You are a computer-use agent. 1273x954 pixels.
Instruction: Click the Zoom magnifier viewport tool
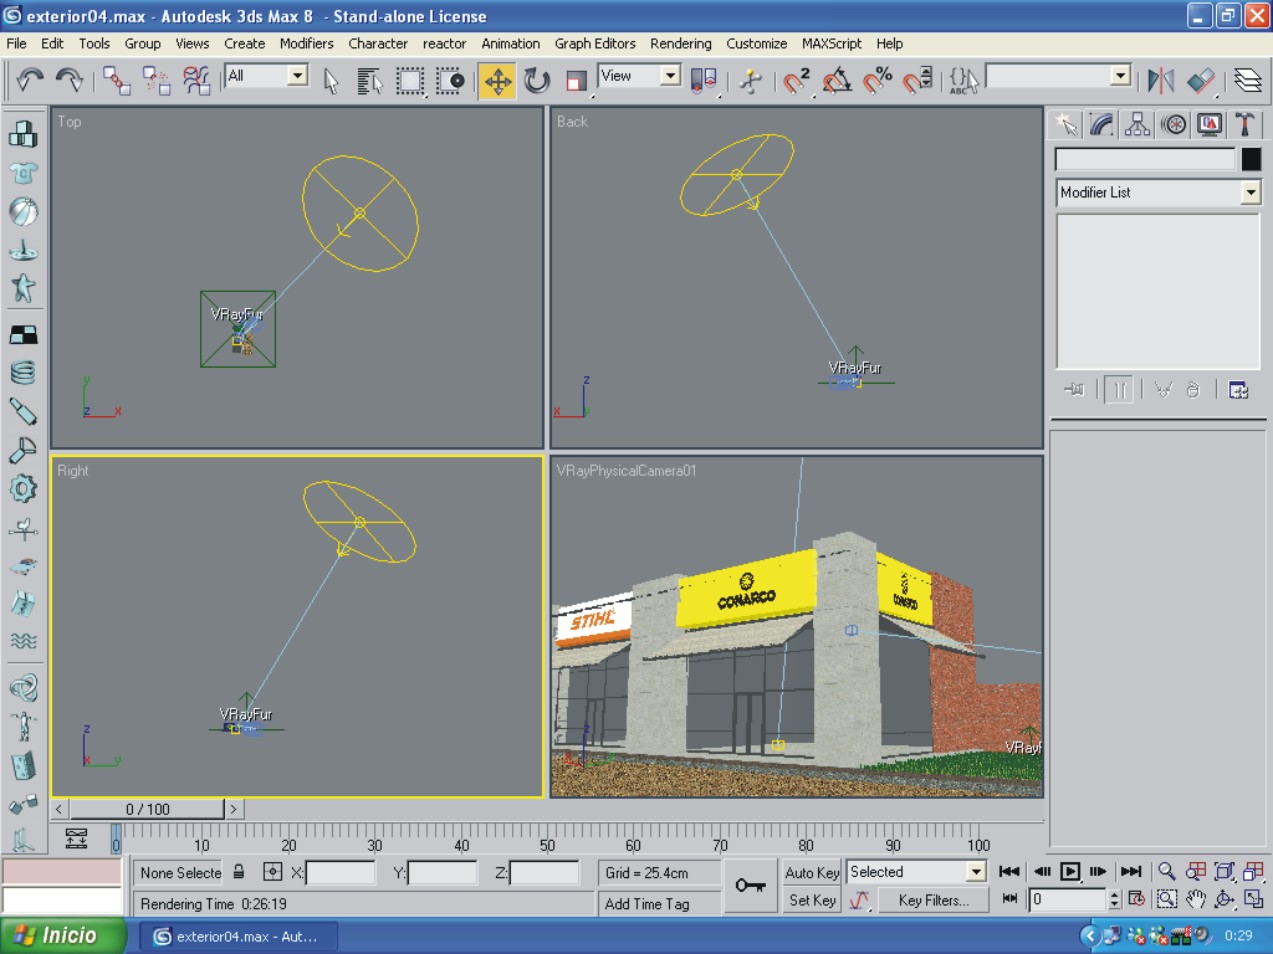tap(1166, 872)
